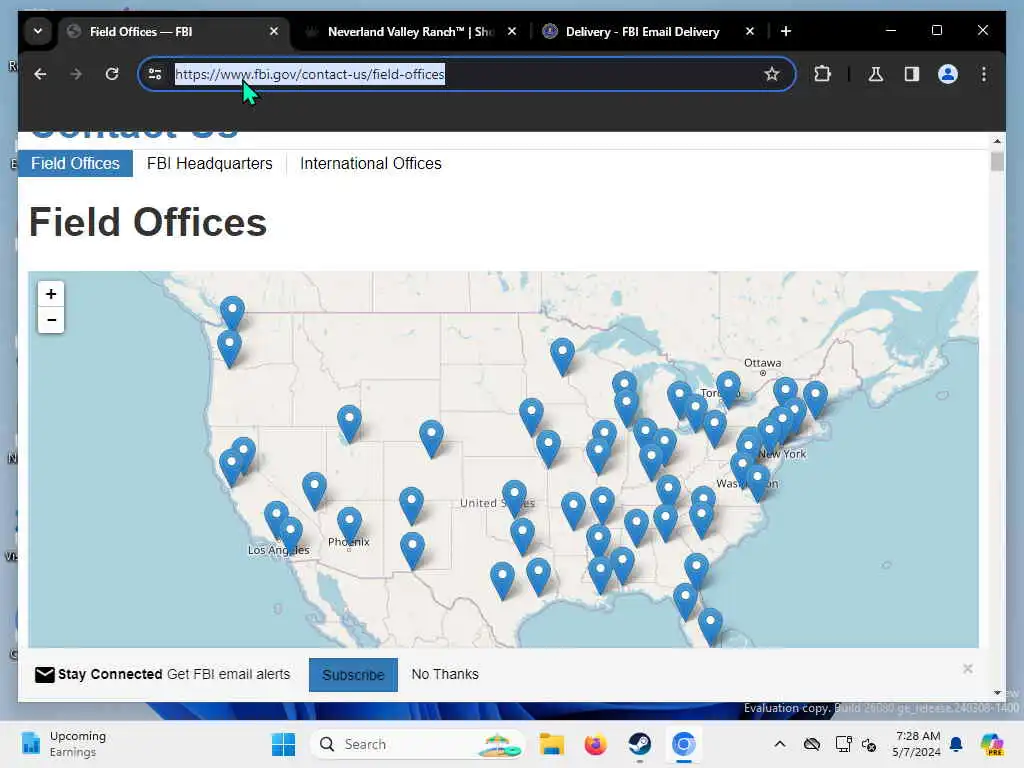This screenshot has width=1024, height=768.
Task: Close the FBI Email Delivery tab
Action: (750, 31)
